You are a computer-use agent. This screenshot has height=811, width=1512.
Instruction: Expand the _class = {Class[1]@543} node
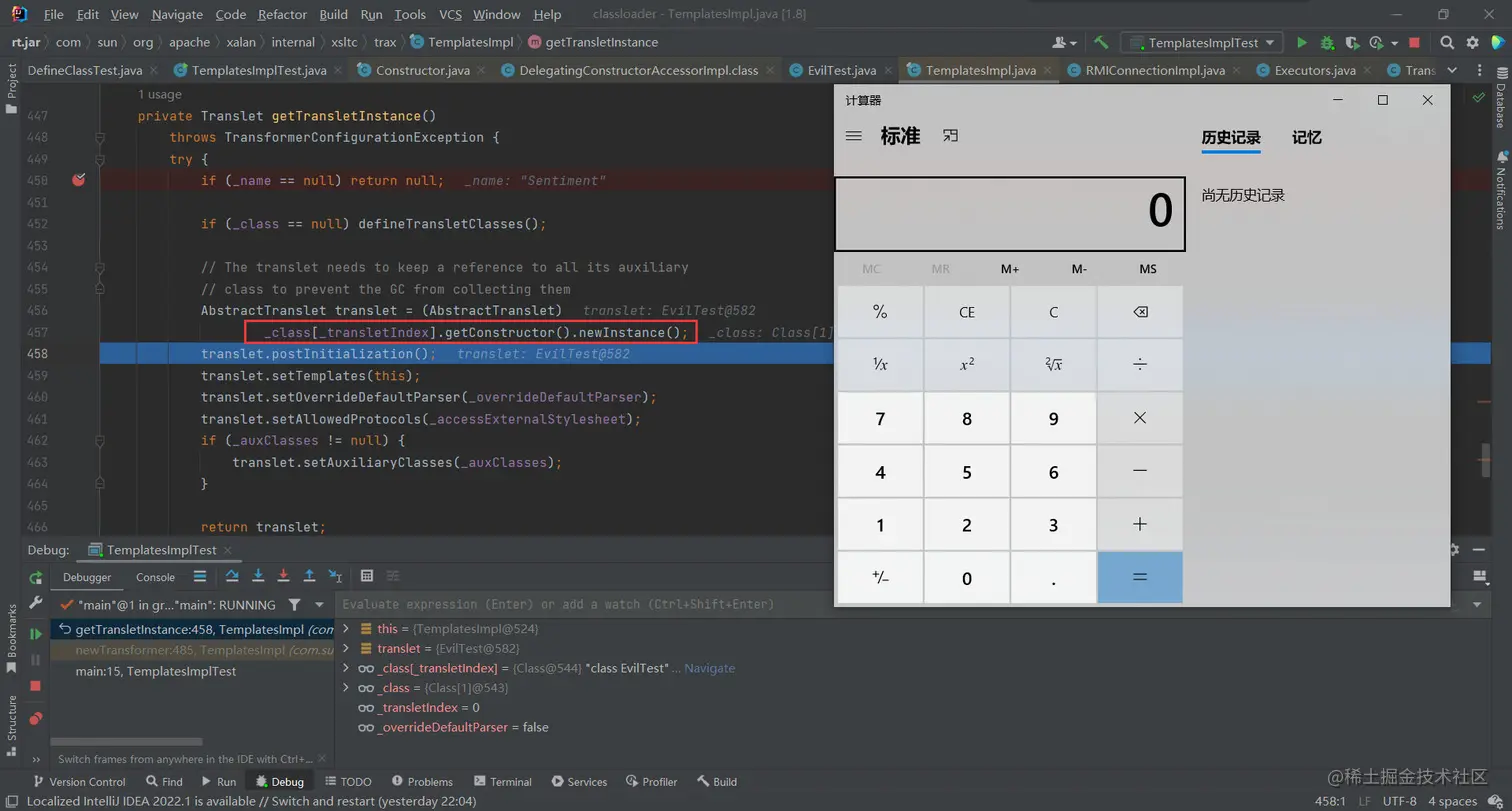click(346, 688)
